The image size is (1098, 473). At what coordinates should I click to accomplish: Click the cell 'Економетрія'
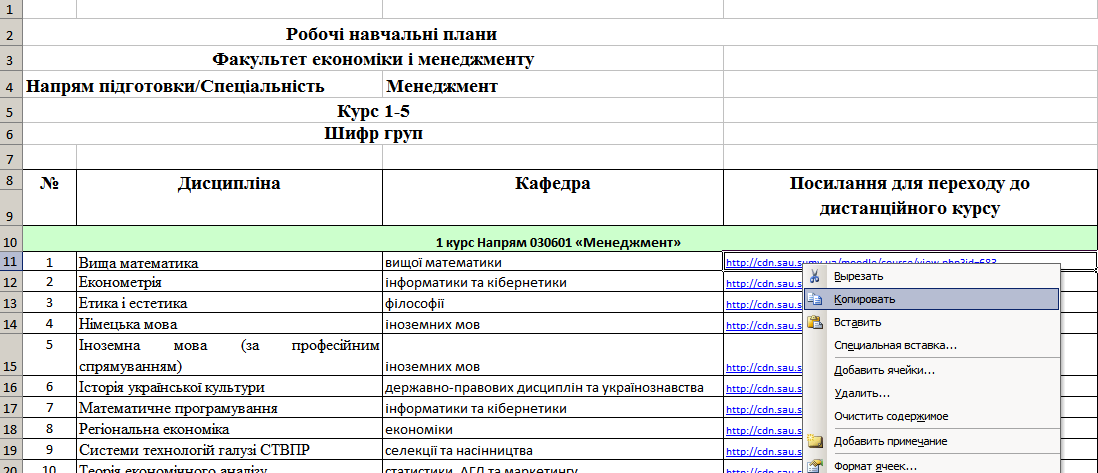(229, 282)
